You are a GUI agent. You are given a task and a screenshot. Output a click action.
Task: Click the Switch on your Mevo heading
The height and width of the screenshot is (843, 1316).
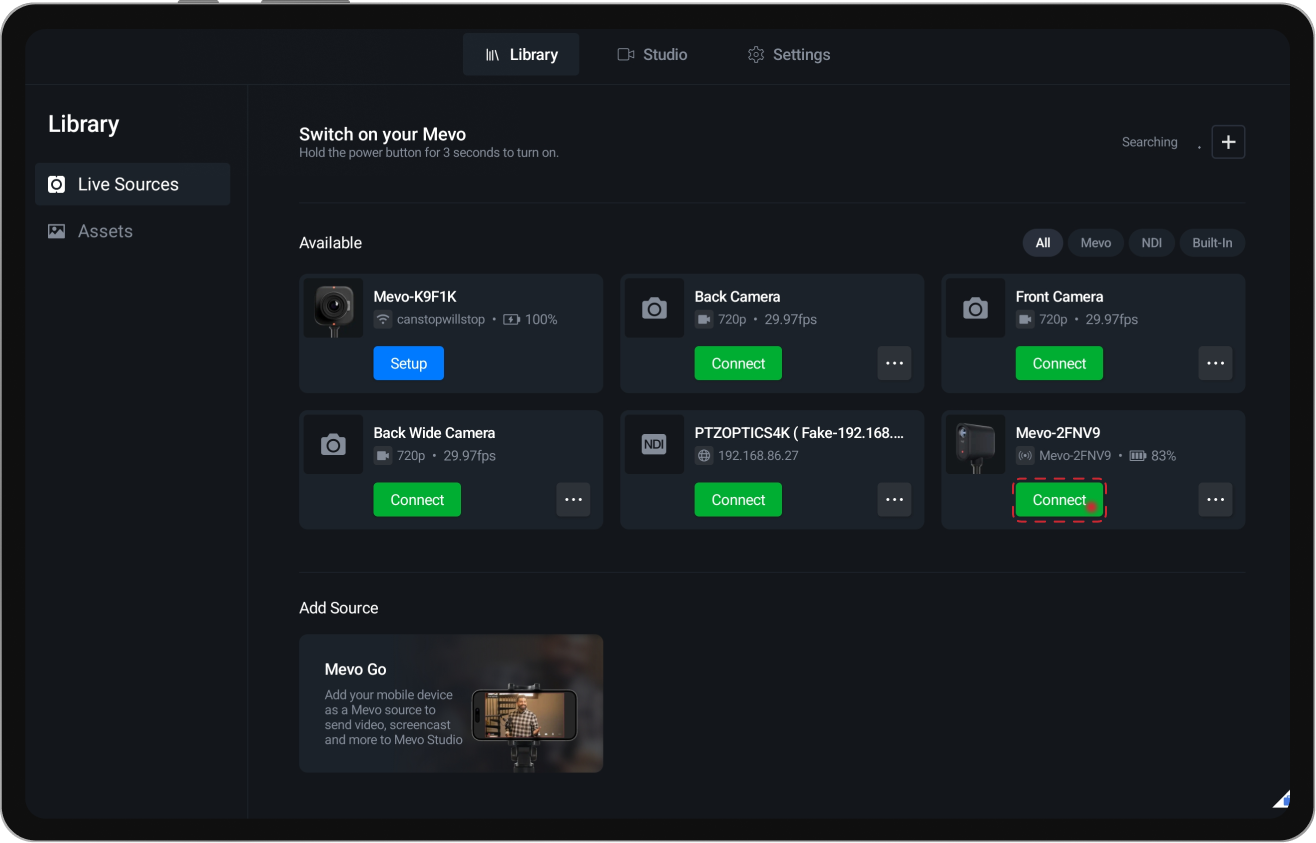tap(382, 134)
